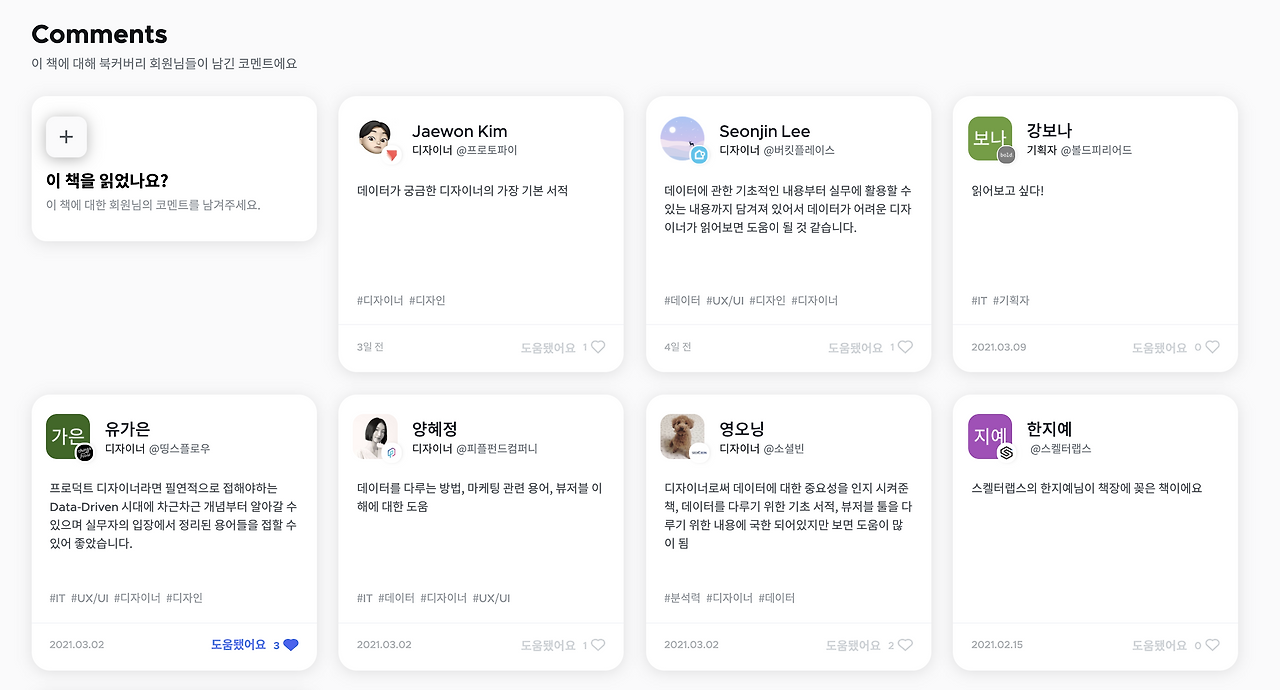Viewport: 1280px width, 690px height.
Task: Click the 버킷플레이스 house badge on Seonjin Lee's avatar
Action: 700,156
